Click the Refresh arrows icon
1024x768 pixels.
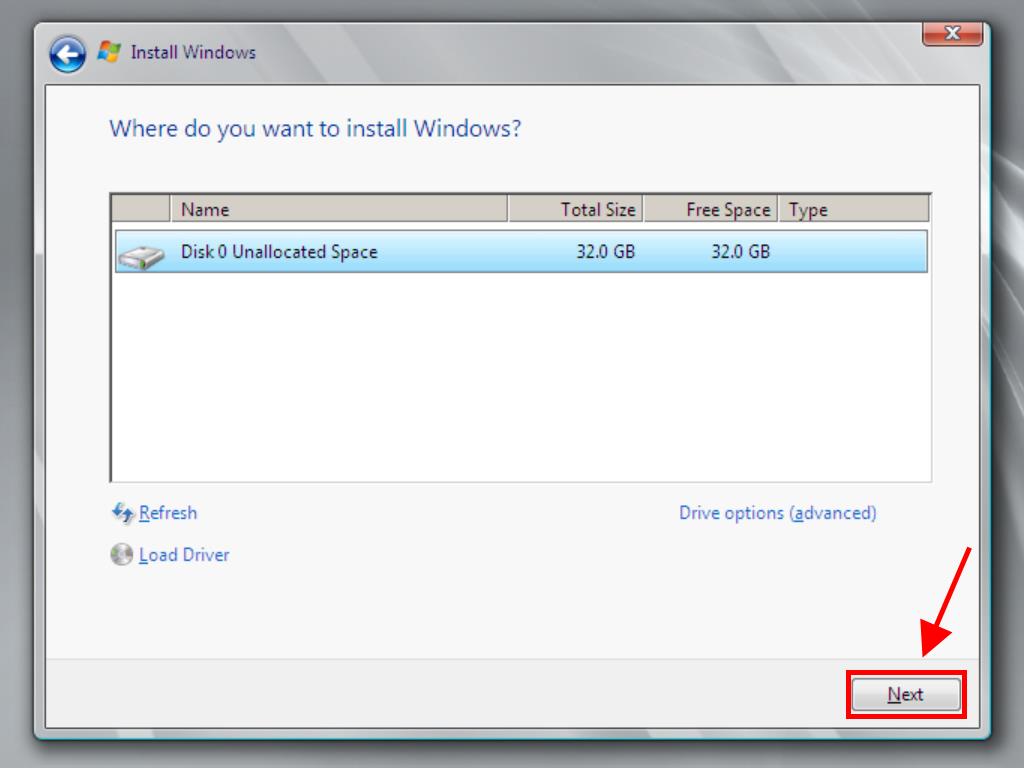[122, 513]
